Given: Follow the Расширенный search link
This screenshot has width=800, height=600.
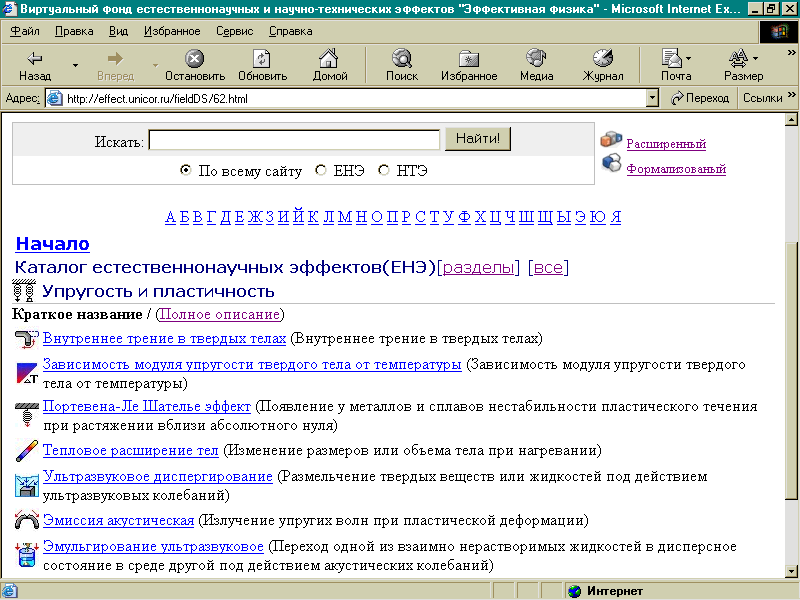Looking at the screenshot, I should tap(666, 144).
